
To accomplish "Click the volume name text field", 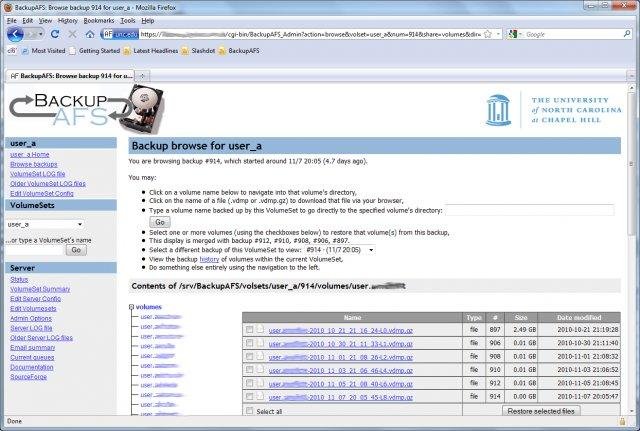I will [x=530, y=210].
